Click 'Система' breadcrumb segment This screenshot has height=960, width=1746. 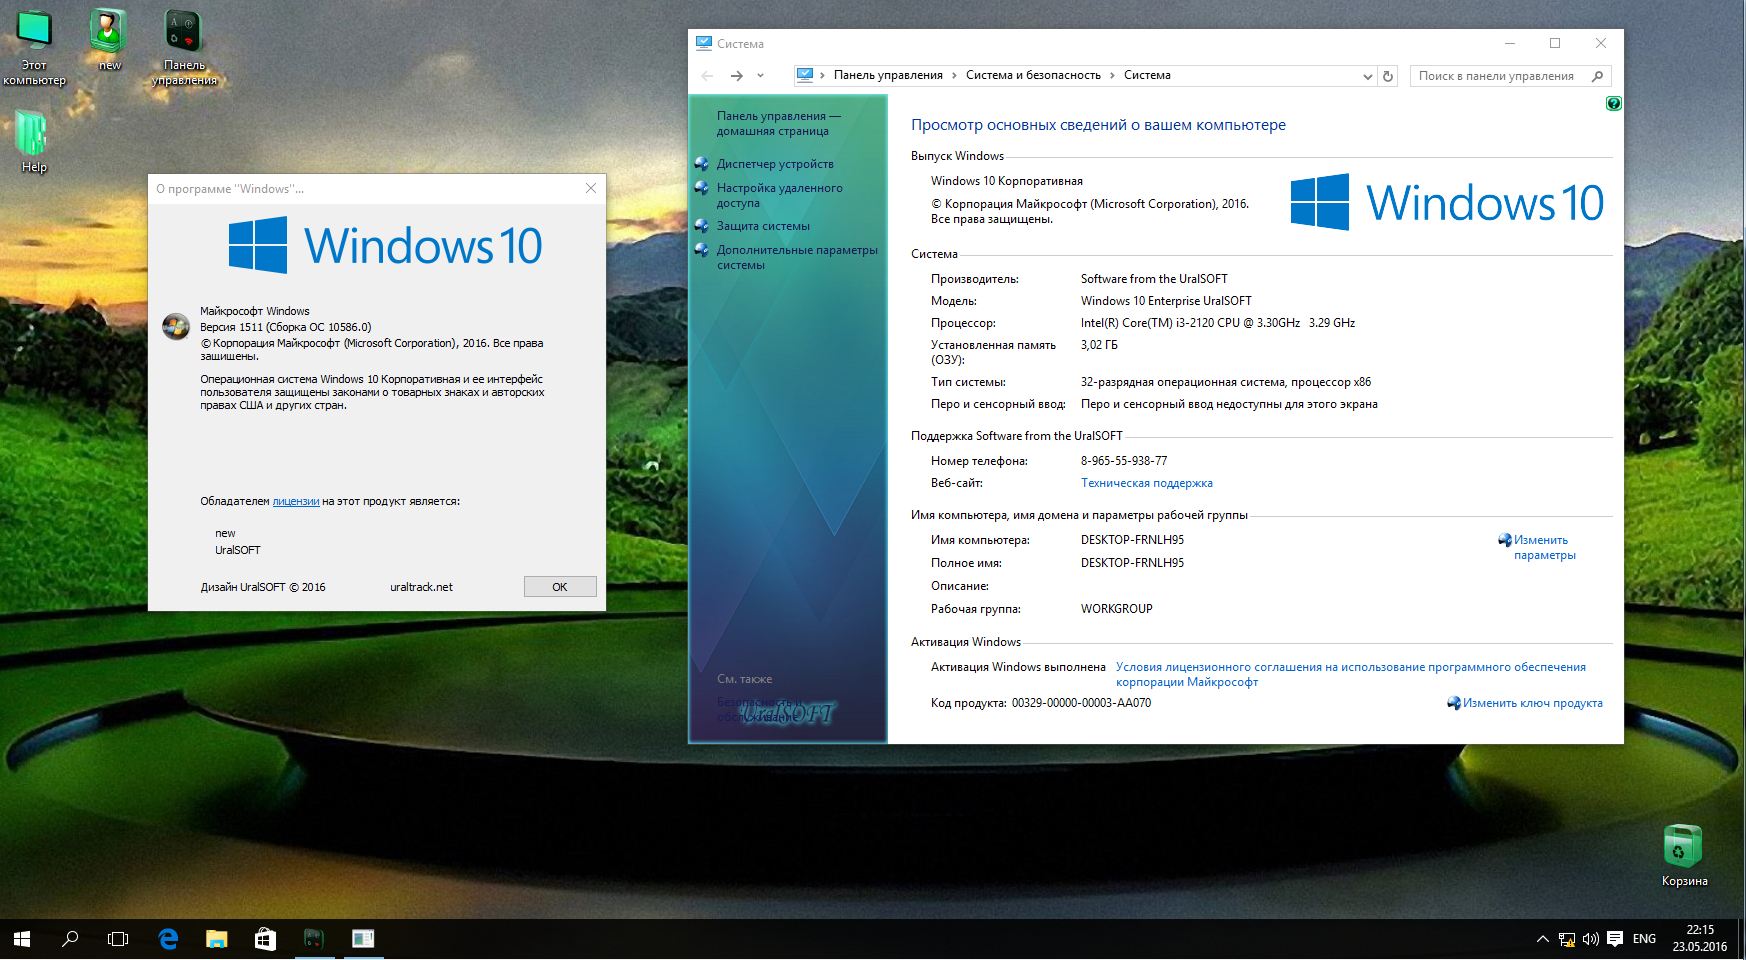tap(1147, 75)
